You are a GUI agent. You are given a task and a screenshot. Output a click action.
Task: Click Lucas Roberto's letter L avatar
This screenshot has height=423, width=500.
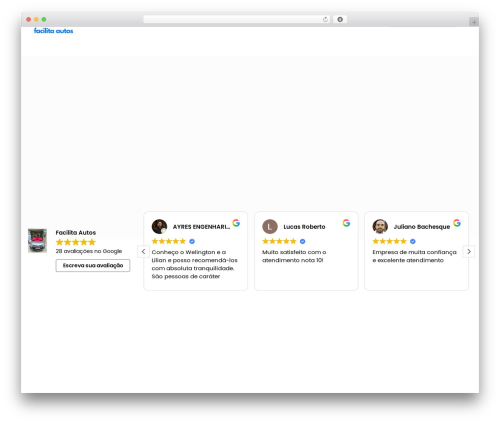[x=270, y=226]
